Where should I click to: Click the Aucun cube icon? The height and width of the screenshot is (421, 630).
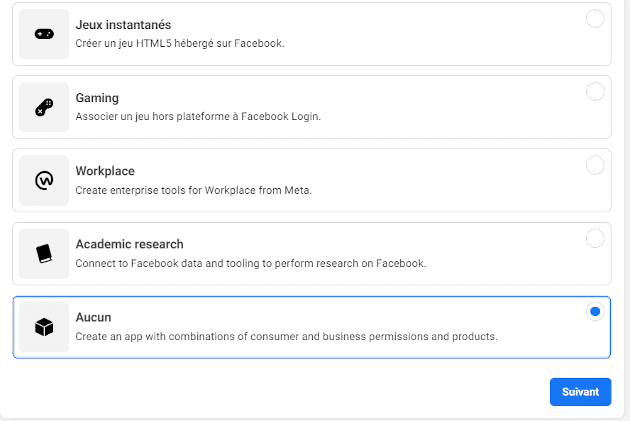44,327
